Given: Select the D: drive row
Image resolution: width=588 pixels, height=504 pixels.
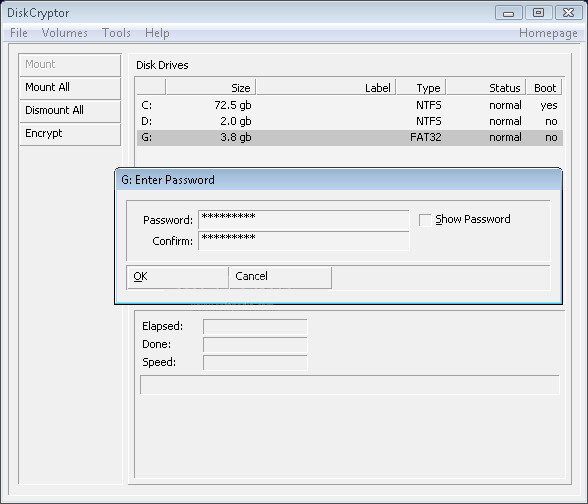Looking at the screenshot, I should [x=350, y=122].
